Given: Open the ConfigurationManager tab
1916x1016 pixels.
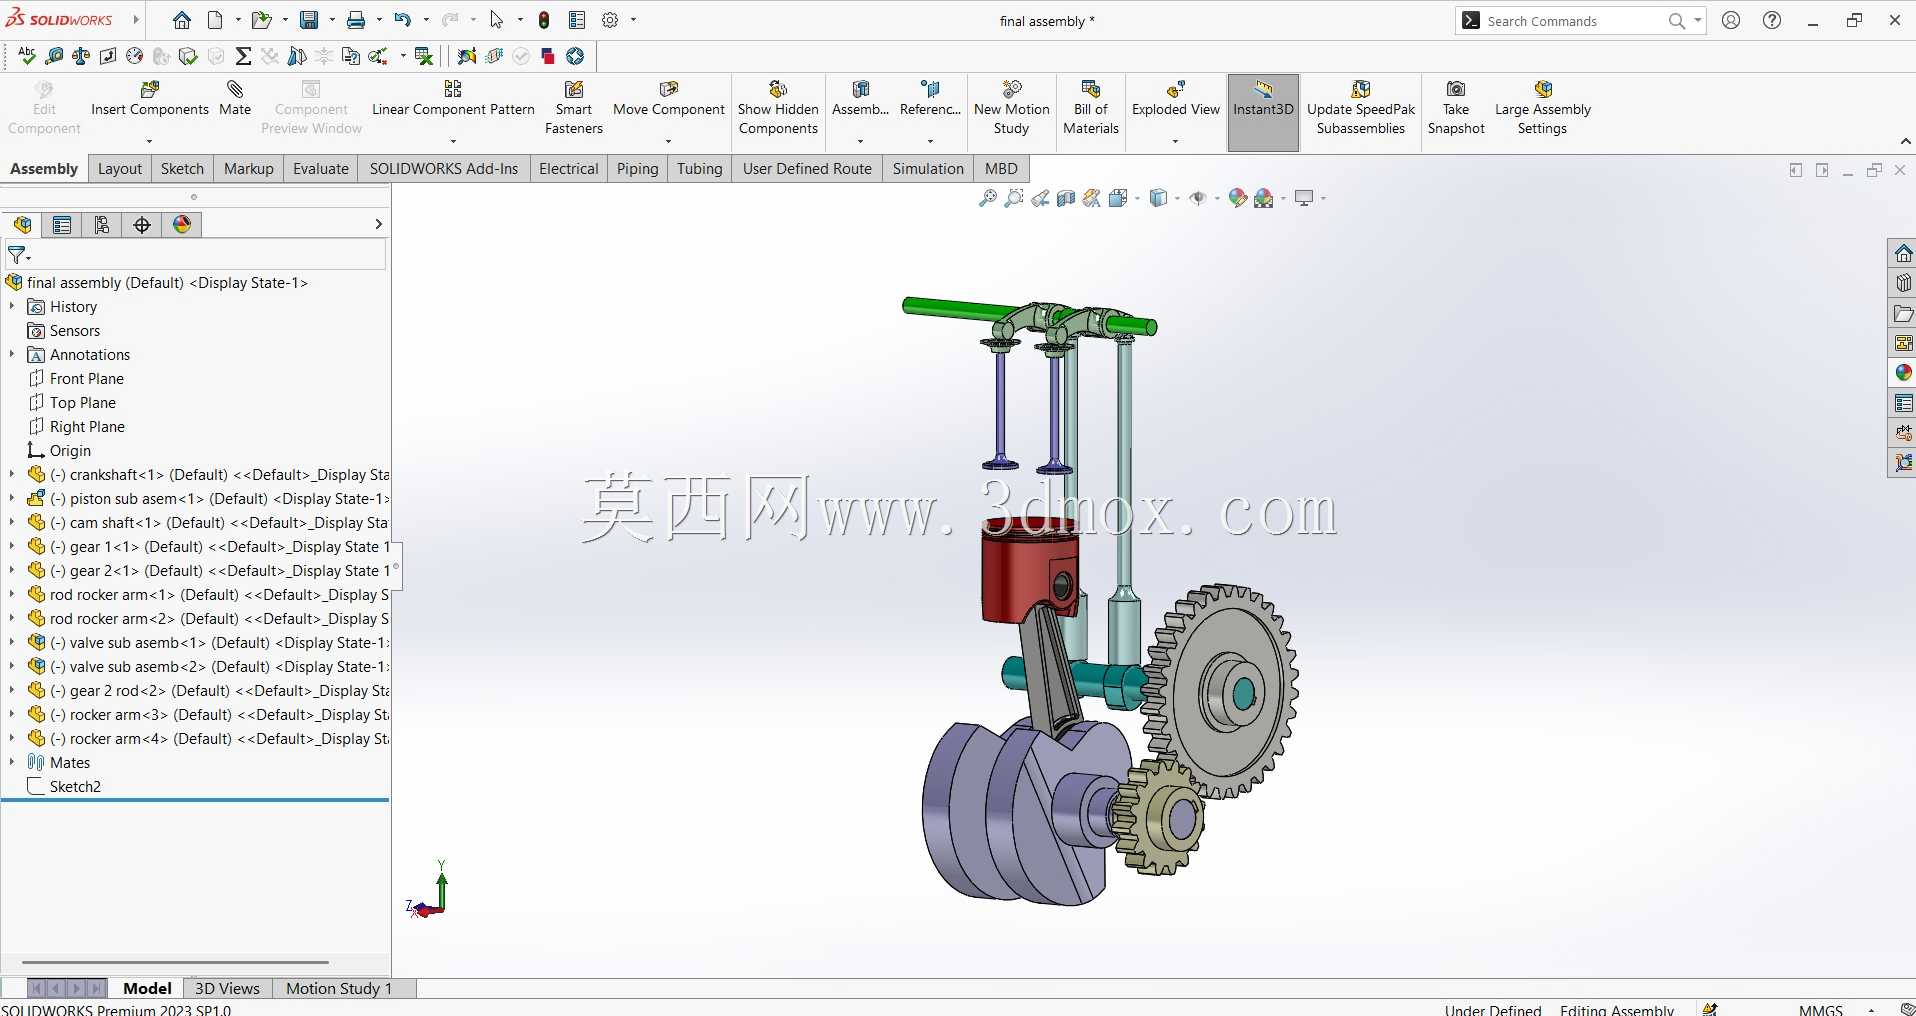Looking at the screenshot, I should point(102,225).
